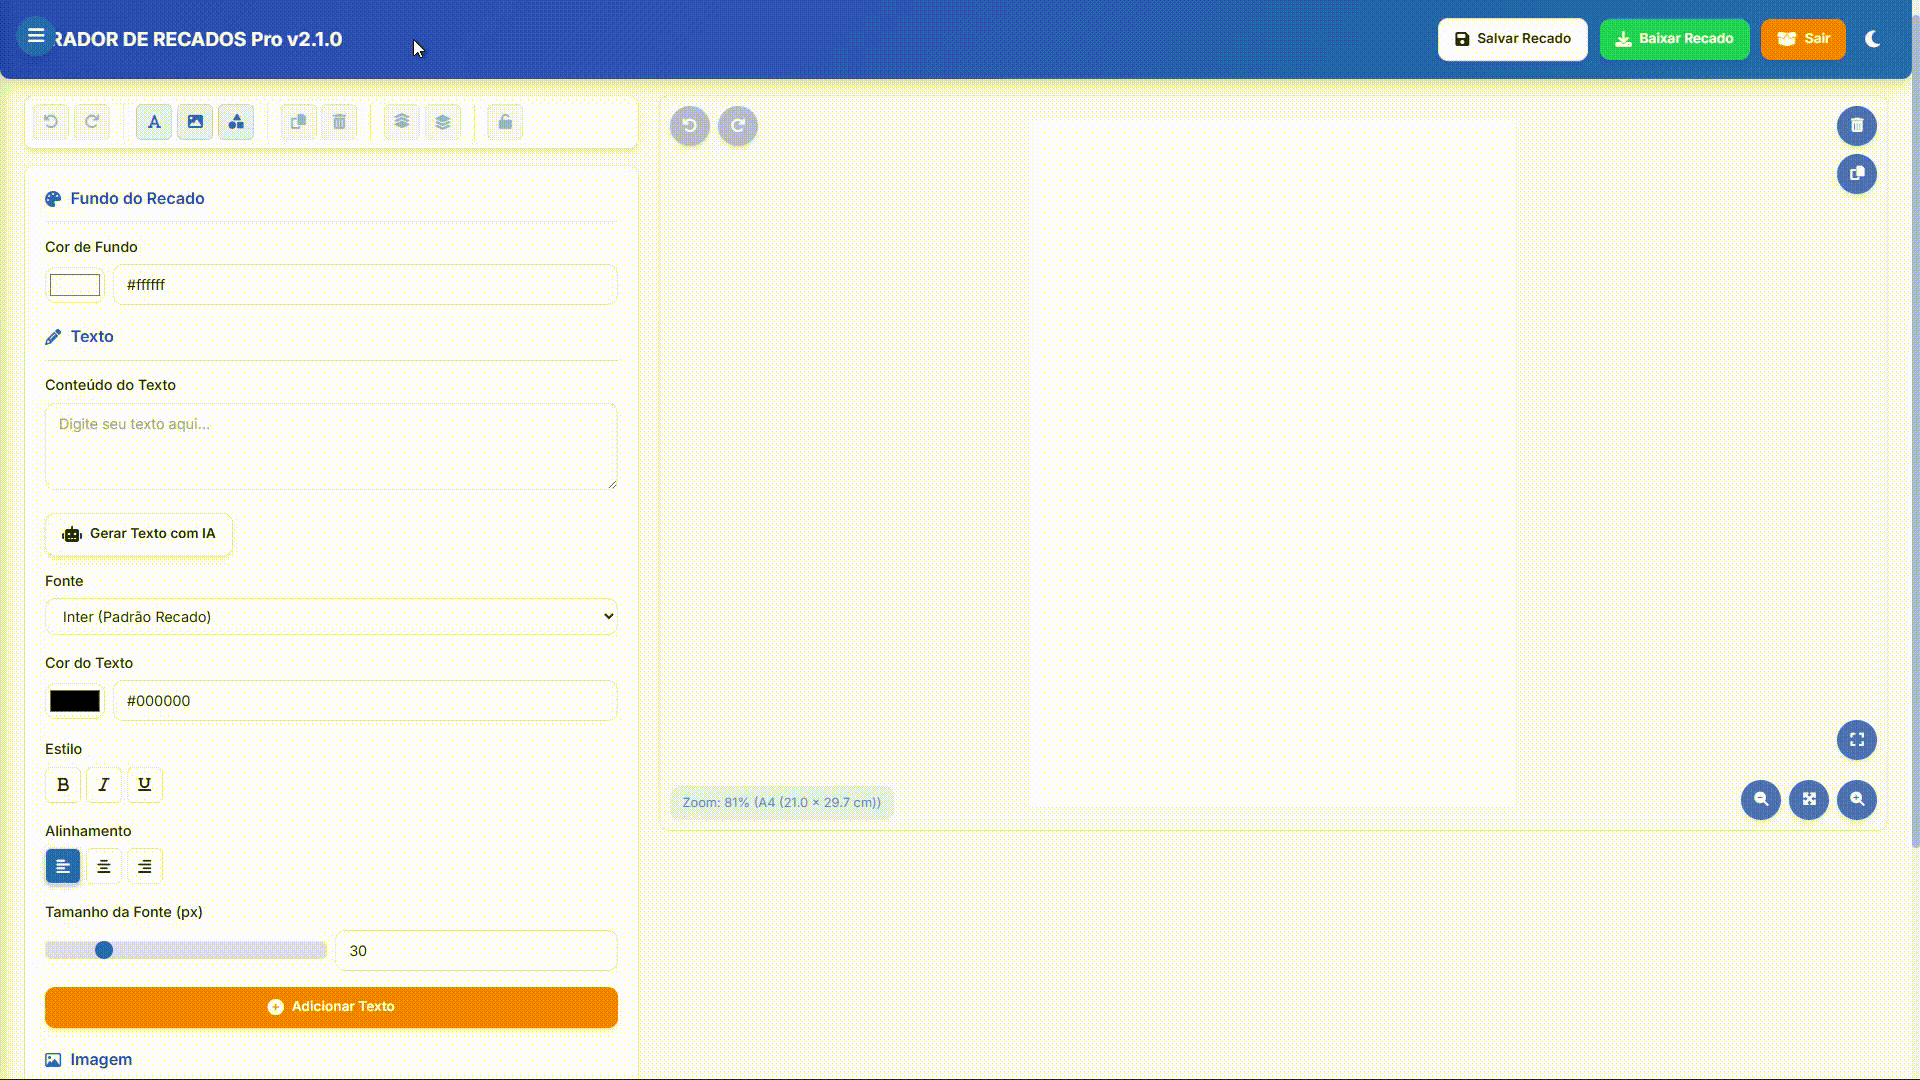Toggle italic text style
Viewport: 1920px width, 1080px height.
coord(103,785)
